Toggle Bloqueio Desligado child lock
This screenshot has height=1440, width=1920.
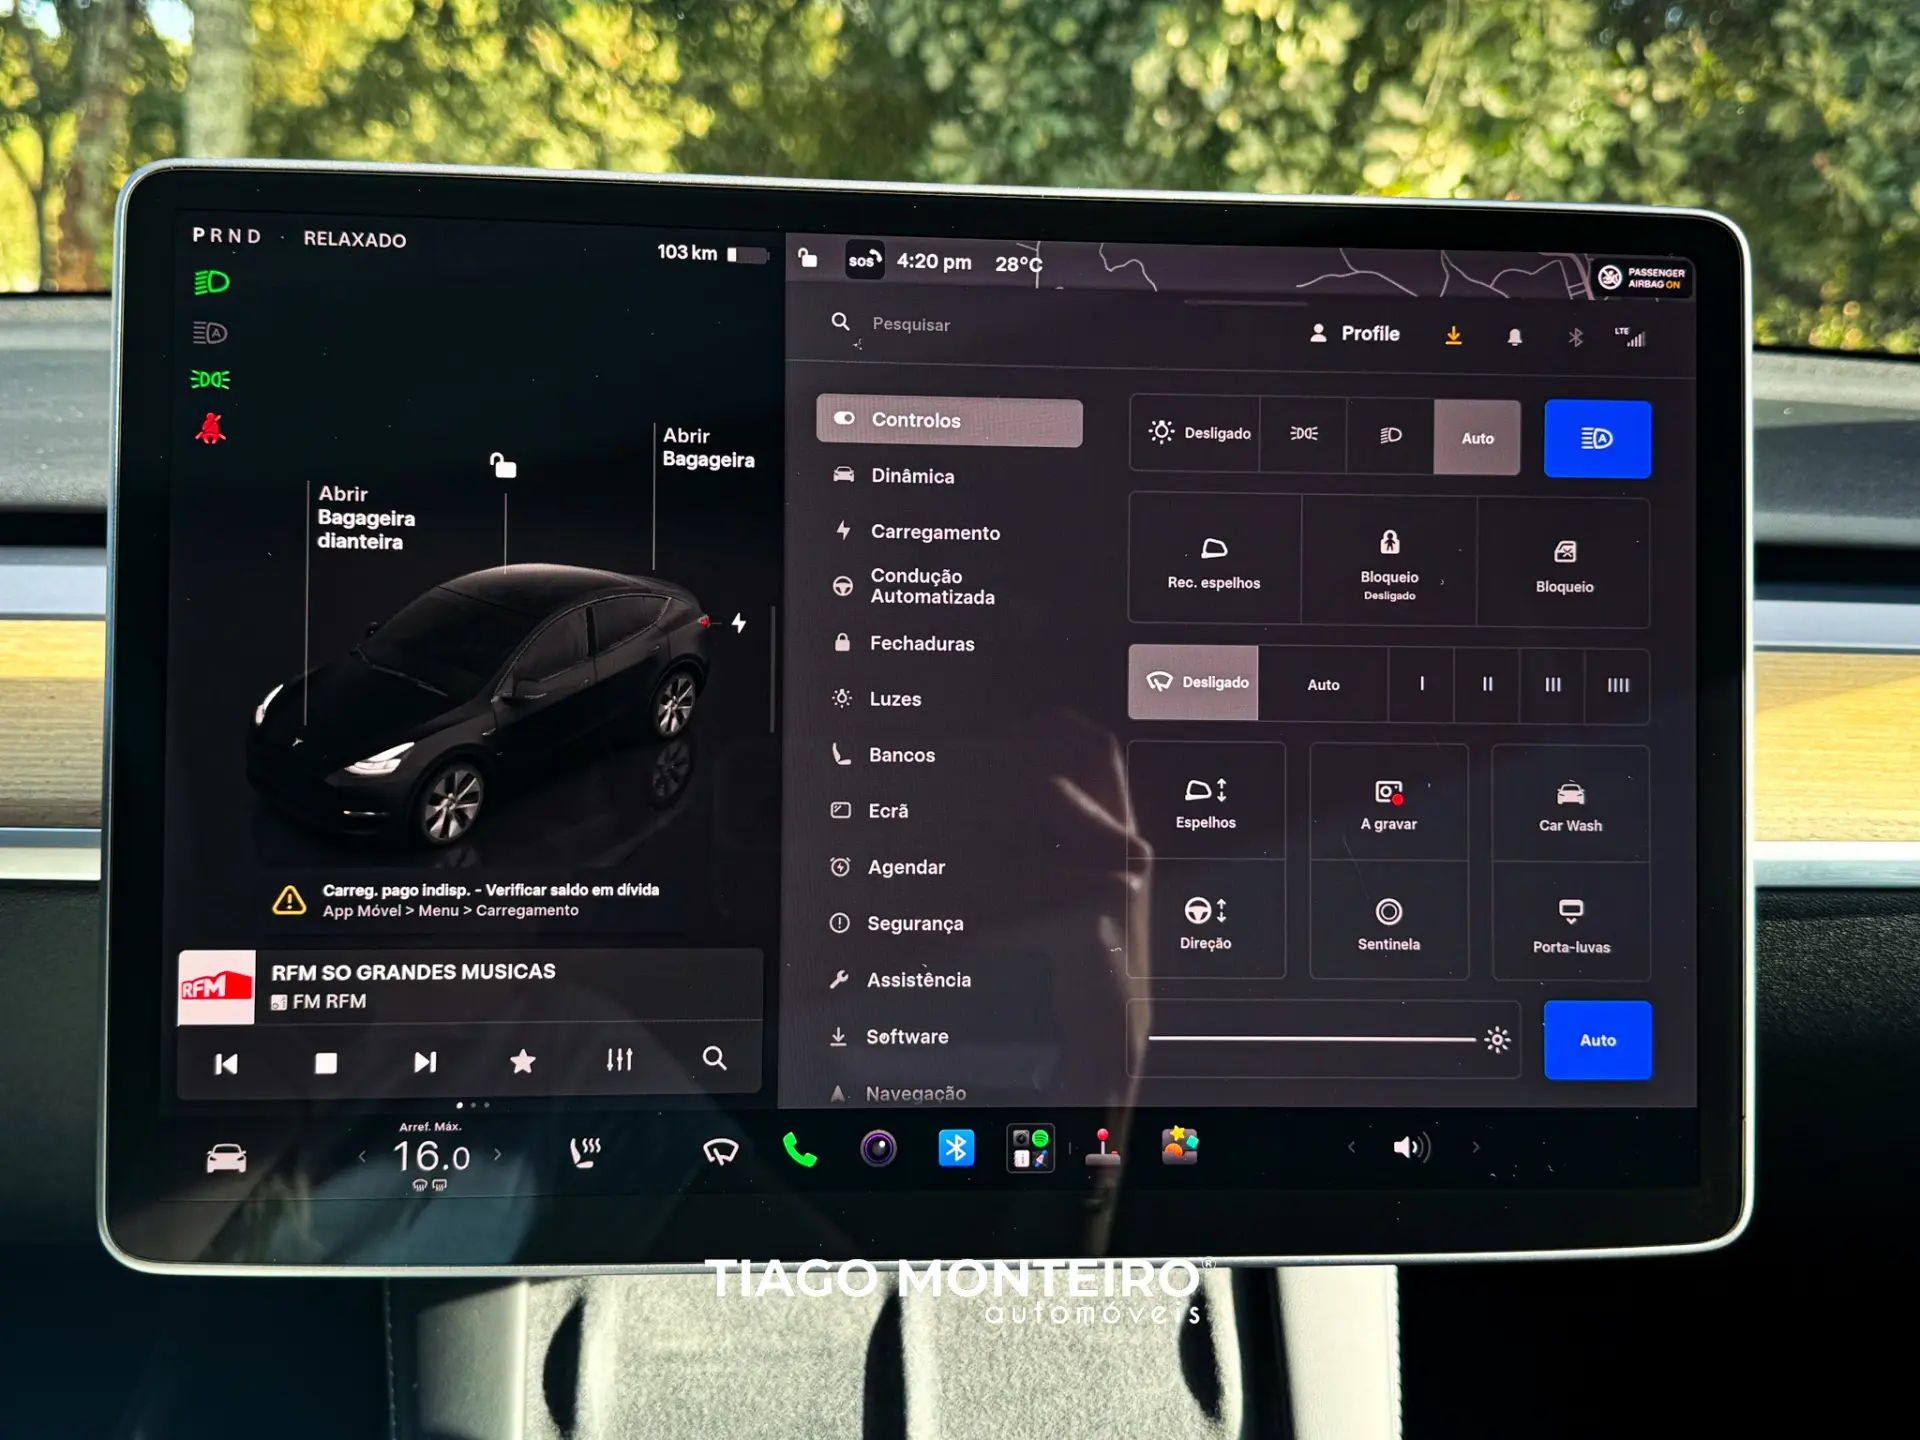(1389, 562)
